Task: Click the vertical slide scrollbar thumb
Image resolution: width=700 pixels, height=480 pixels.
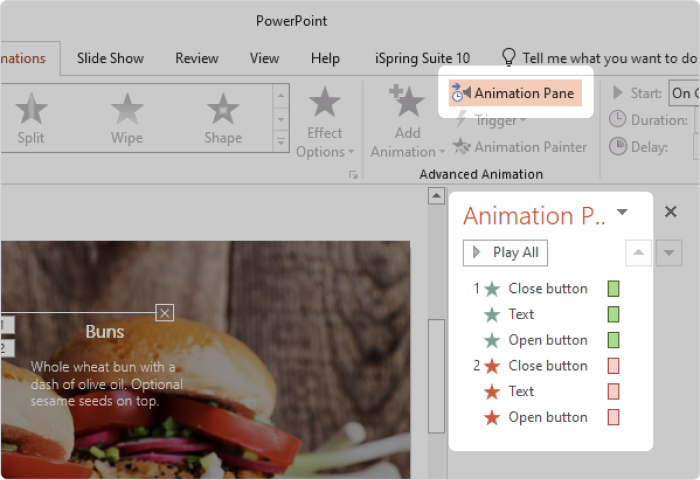Action: (x=436, y=376)
